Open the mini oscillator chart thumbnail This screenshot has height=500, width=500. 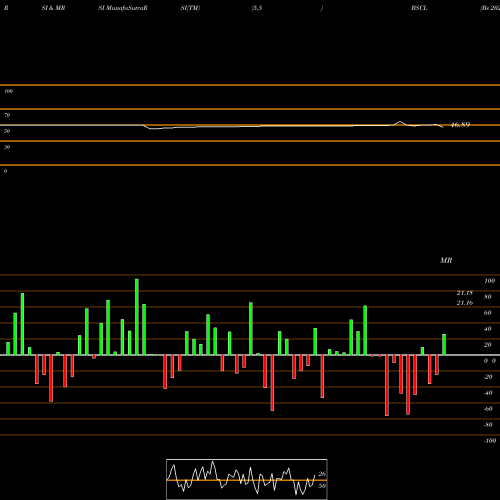pos(247,479)
